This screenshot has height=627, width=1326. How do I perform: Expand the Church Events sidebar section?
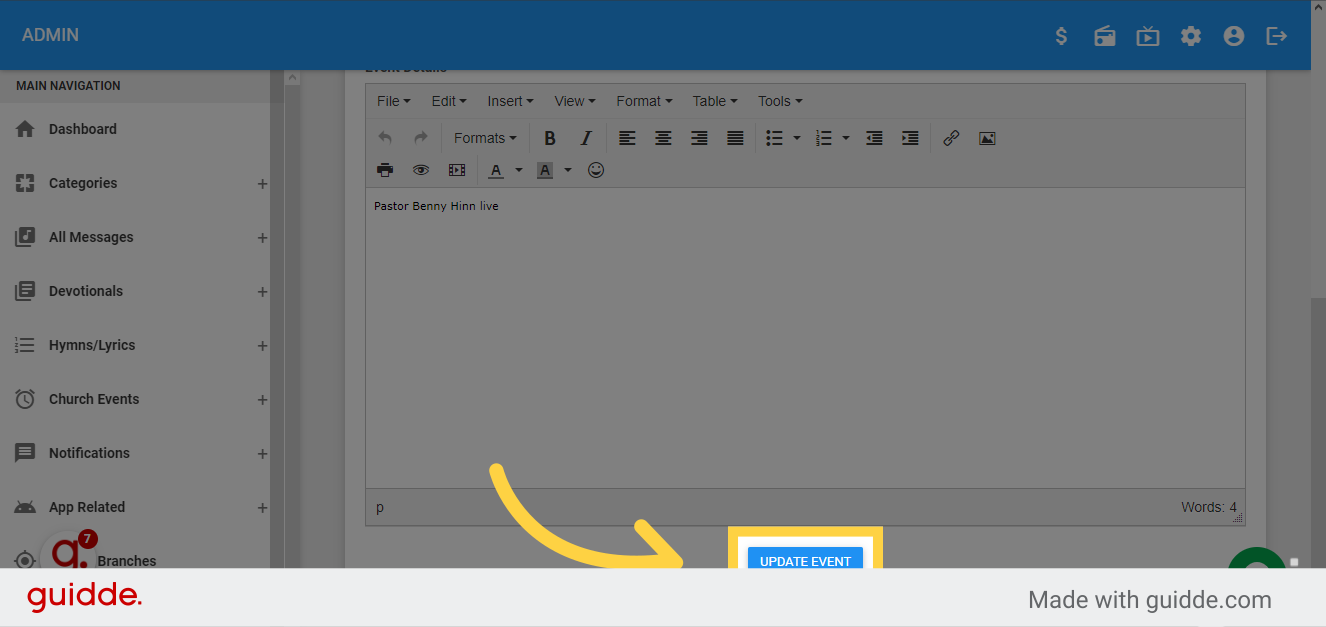[262, 399]
